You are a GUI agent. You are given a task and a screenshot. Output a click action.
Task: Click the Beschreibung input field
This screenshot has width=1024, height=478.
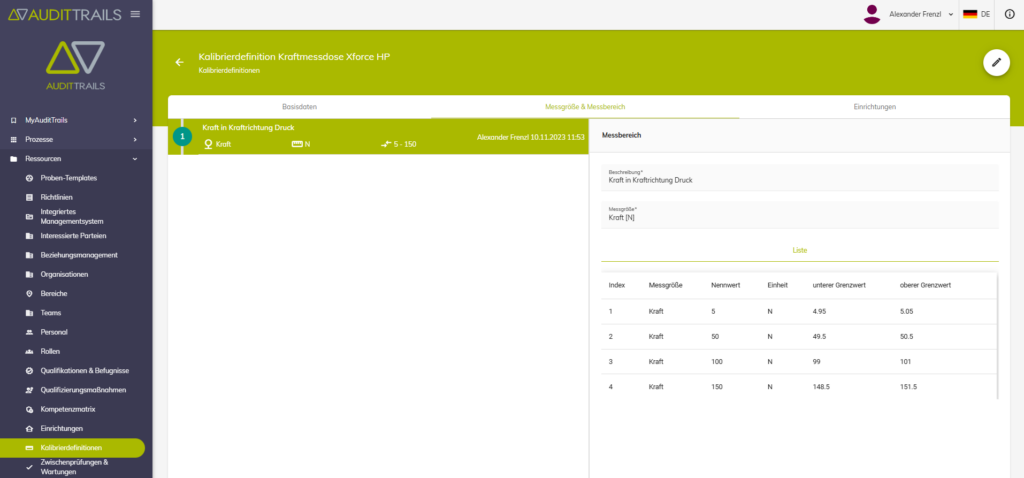click(799, 180)
